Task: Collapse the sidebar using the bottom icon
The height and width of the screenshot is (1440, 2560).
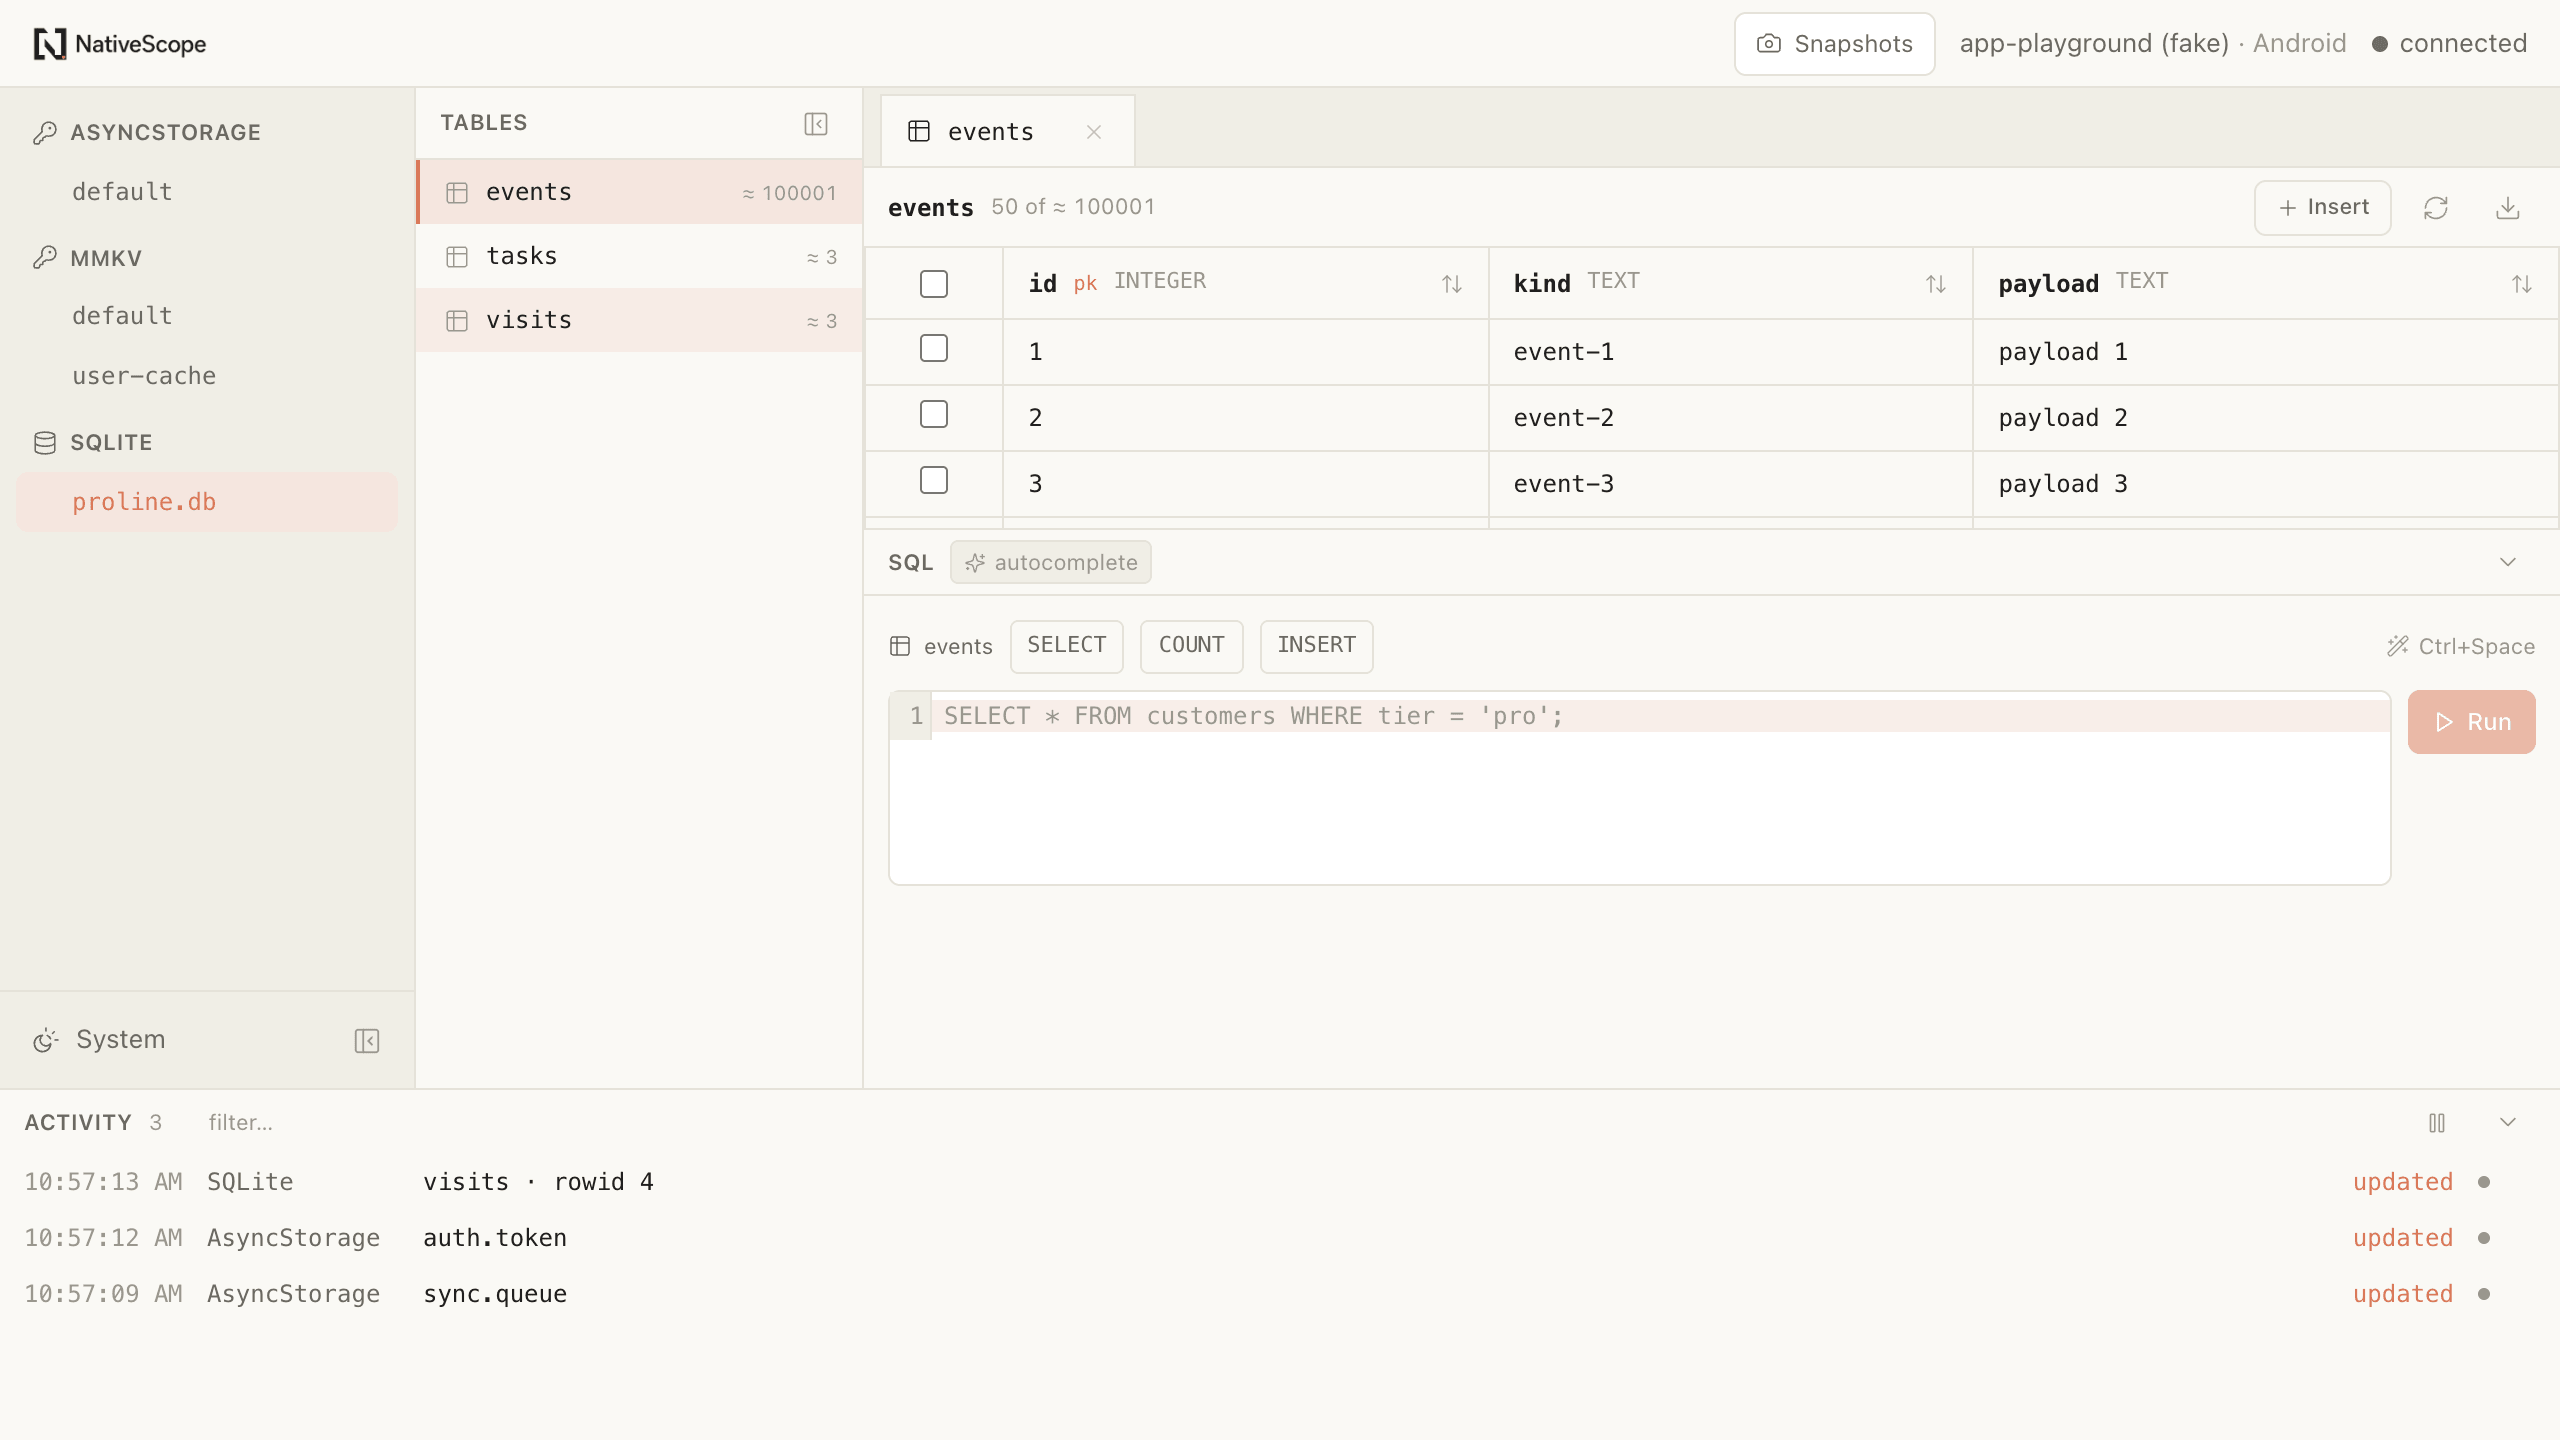Action: click(x=367, y=1040)
